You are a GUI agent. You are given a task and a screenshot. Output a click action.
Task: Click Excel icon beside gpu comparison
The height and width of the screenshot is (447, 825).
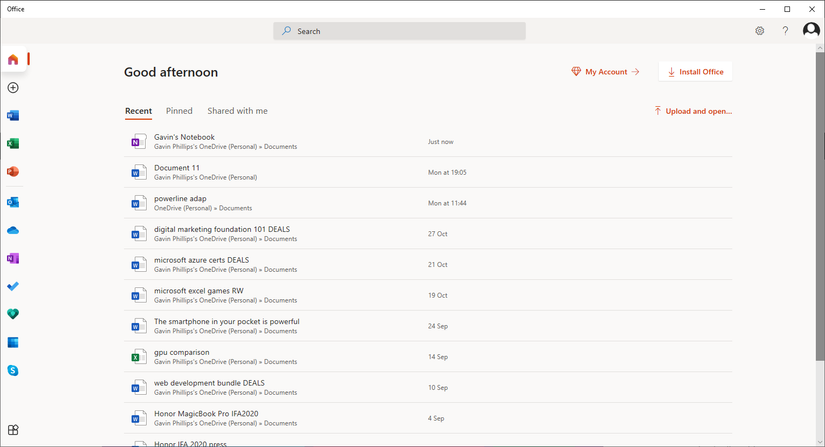click(x=138, y=357)
